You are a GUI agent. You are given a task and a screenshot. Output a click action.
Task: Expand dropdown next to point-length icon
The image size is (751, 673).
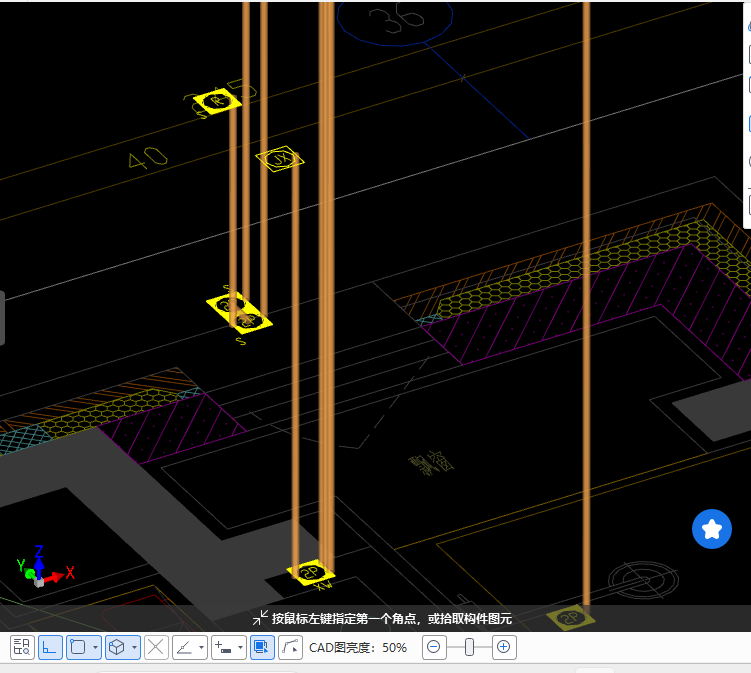(241, 648)
